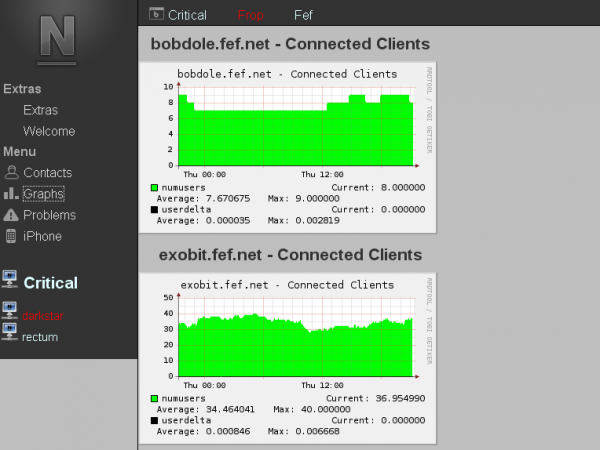This screenshot has width=600, height=450.
Task: Go to the Welcome page link
Action: pyautogui.click(x=49, y=131)
